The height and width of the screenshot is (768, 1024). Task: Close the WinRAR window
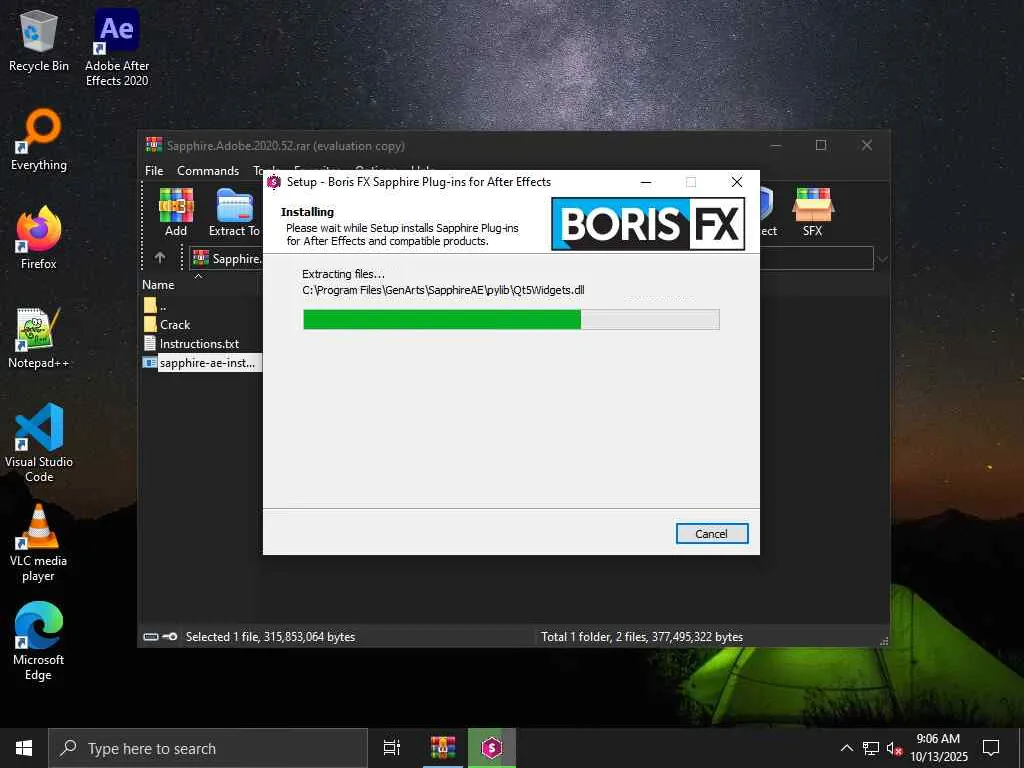pos(867,145)
